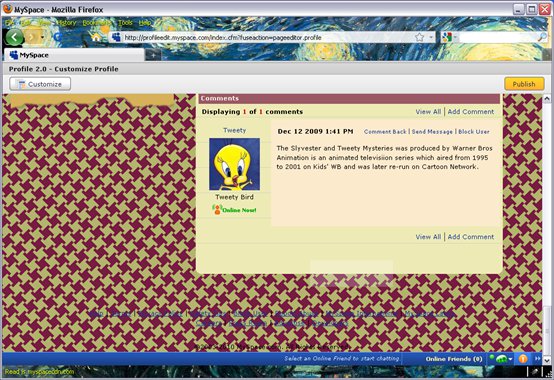Go back with the green Back arrow
This screenshot has height=380, width=554.
tap(14, 37)
